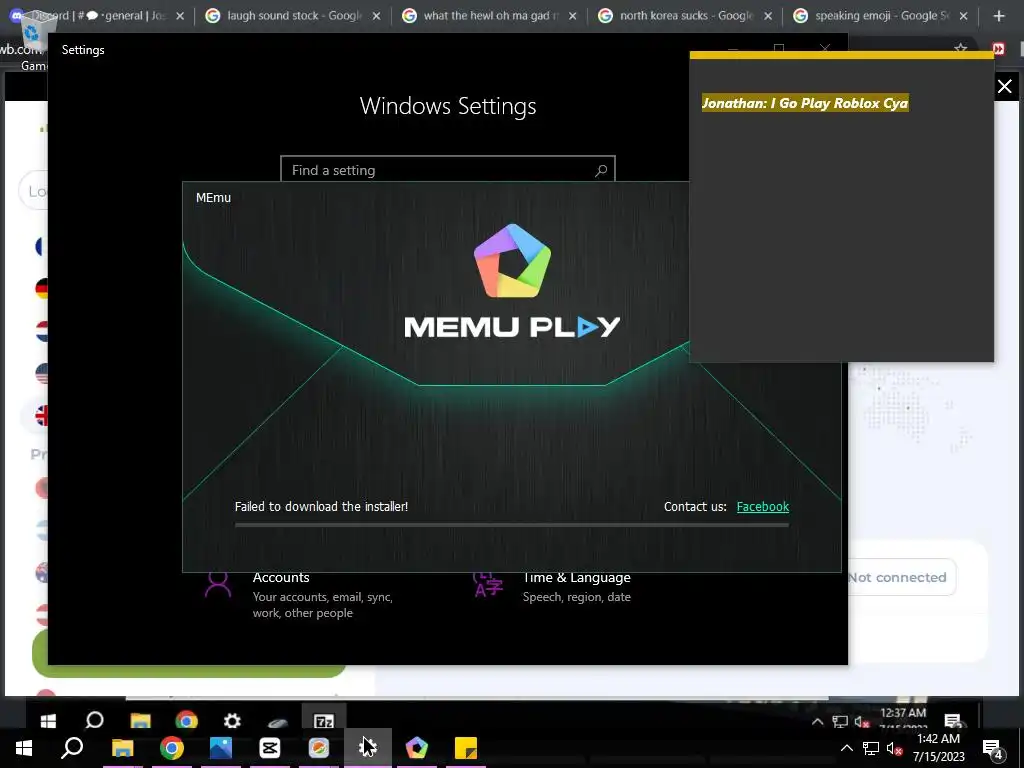Click the magnifier icon in Find a setting
The height and width of the screenshot is (768, 1024).
pyautogui.click(x=601, y=170)
